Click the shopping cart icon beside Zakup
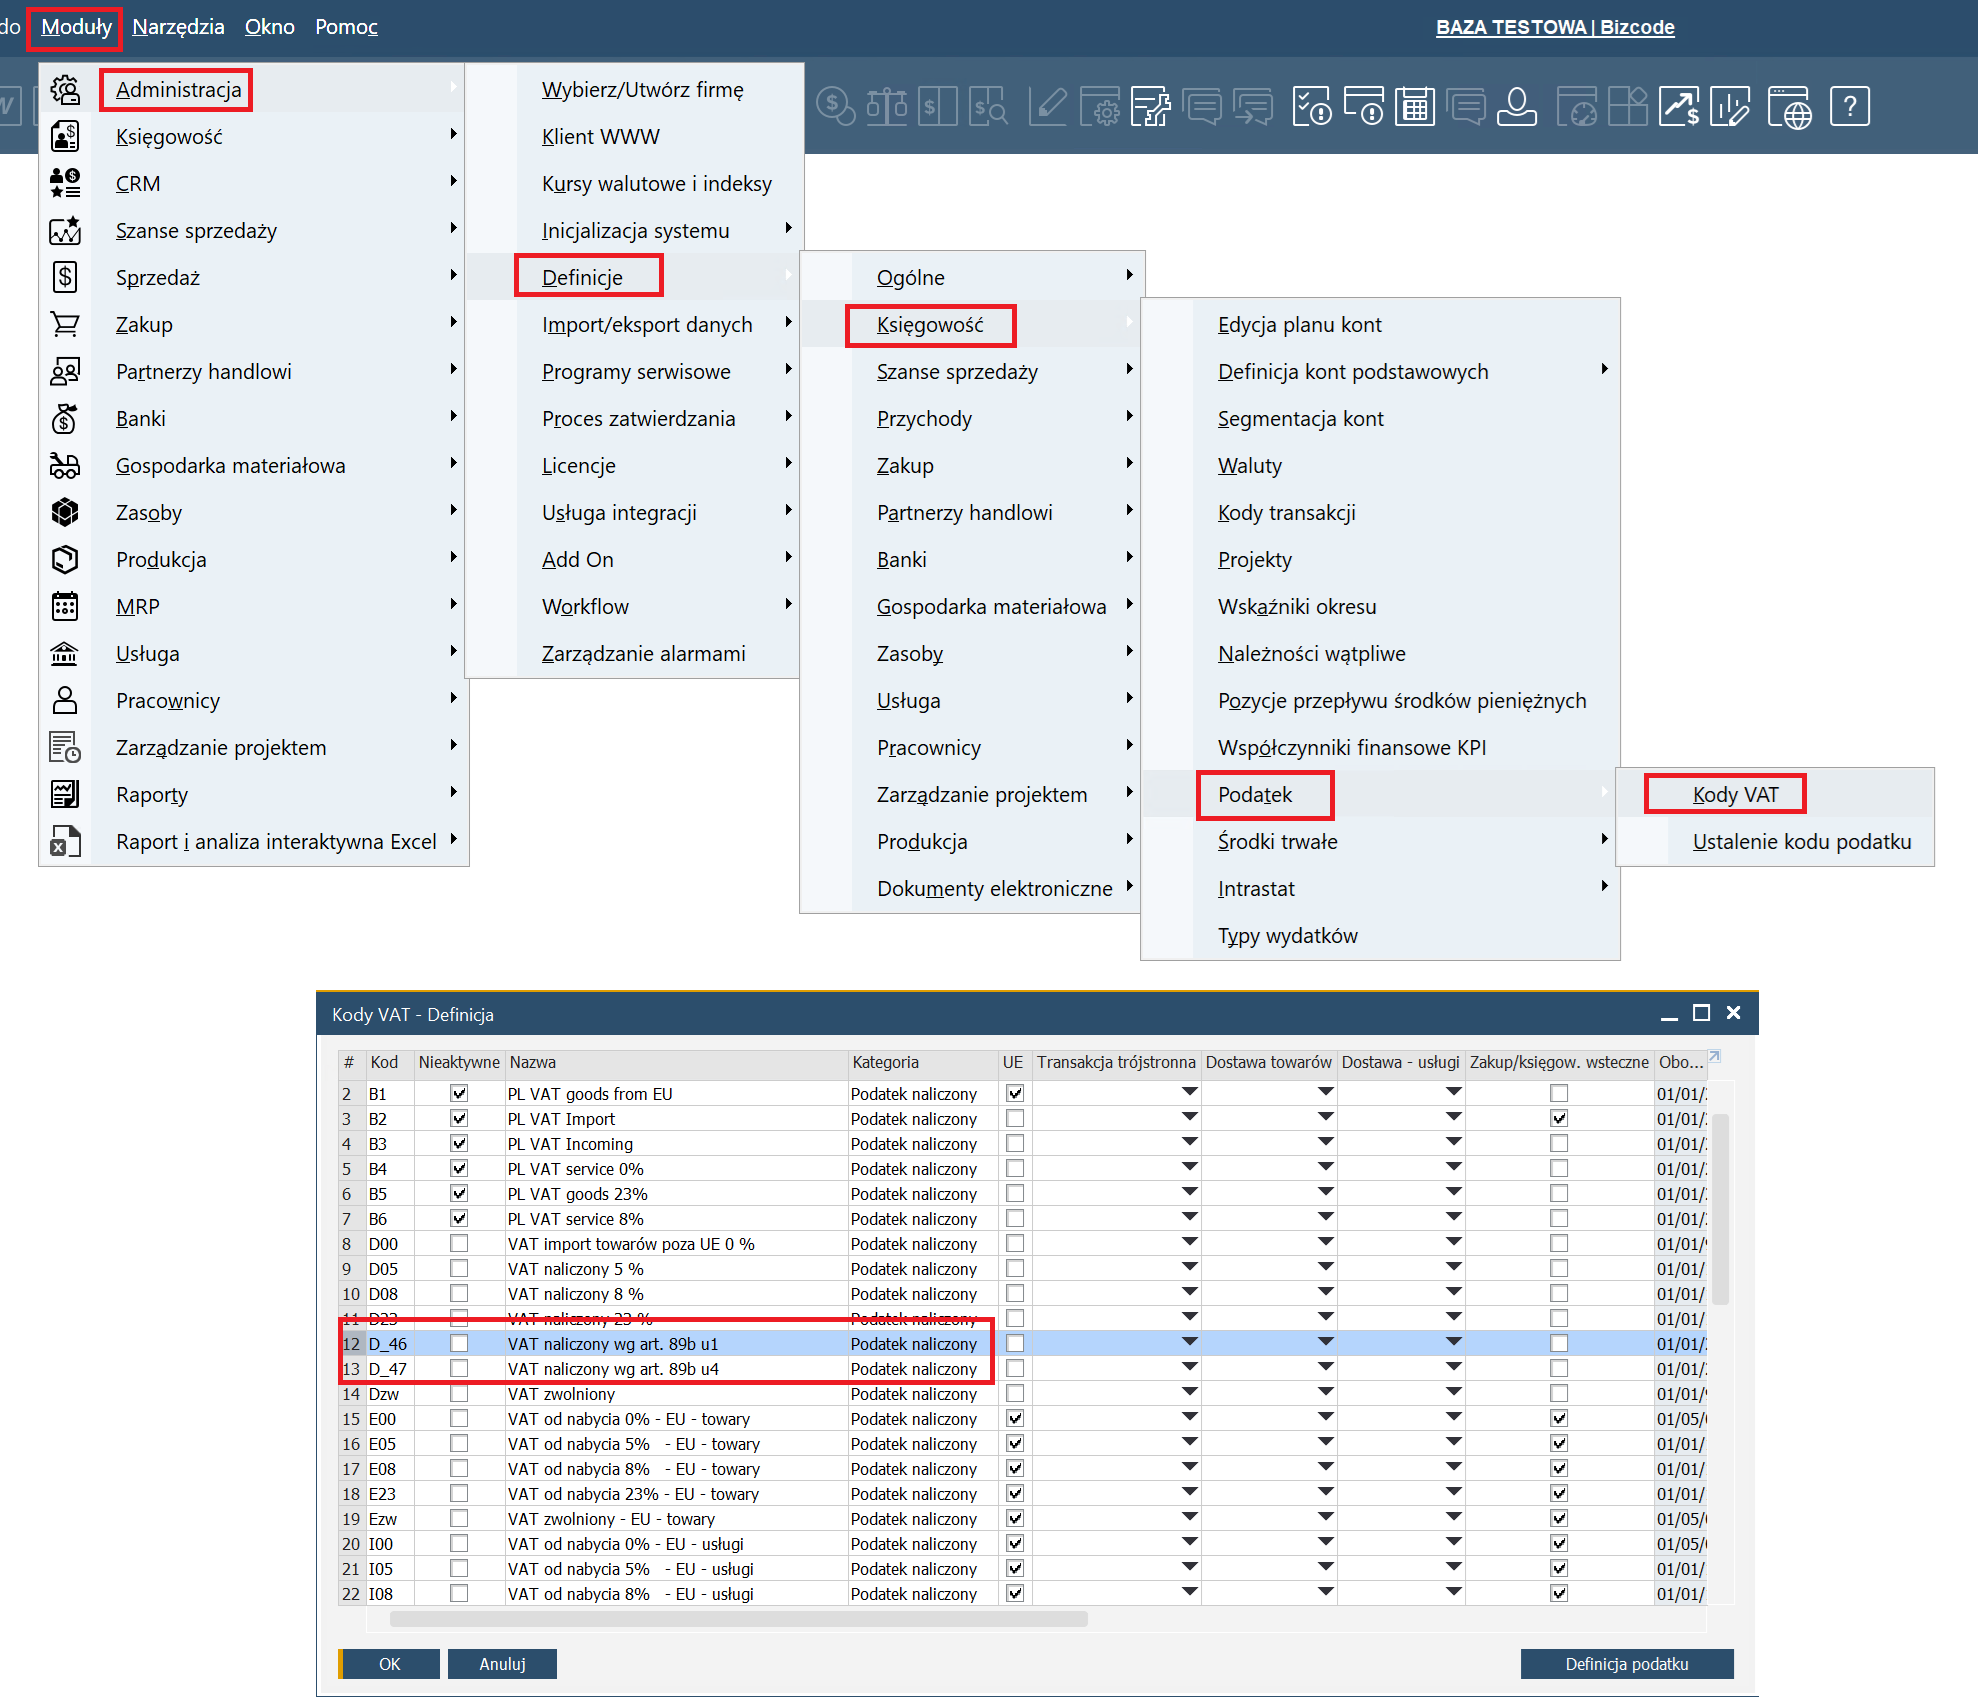This screenshot has width=1978, height=1704. 65,324
